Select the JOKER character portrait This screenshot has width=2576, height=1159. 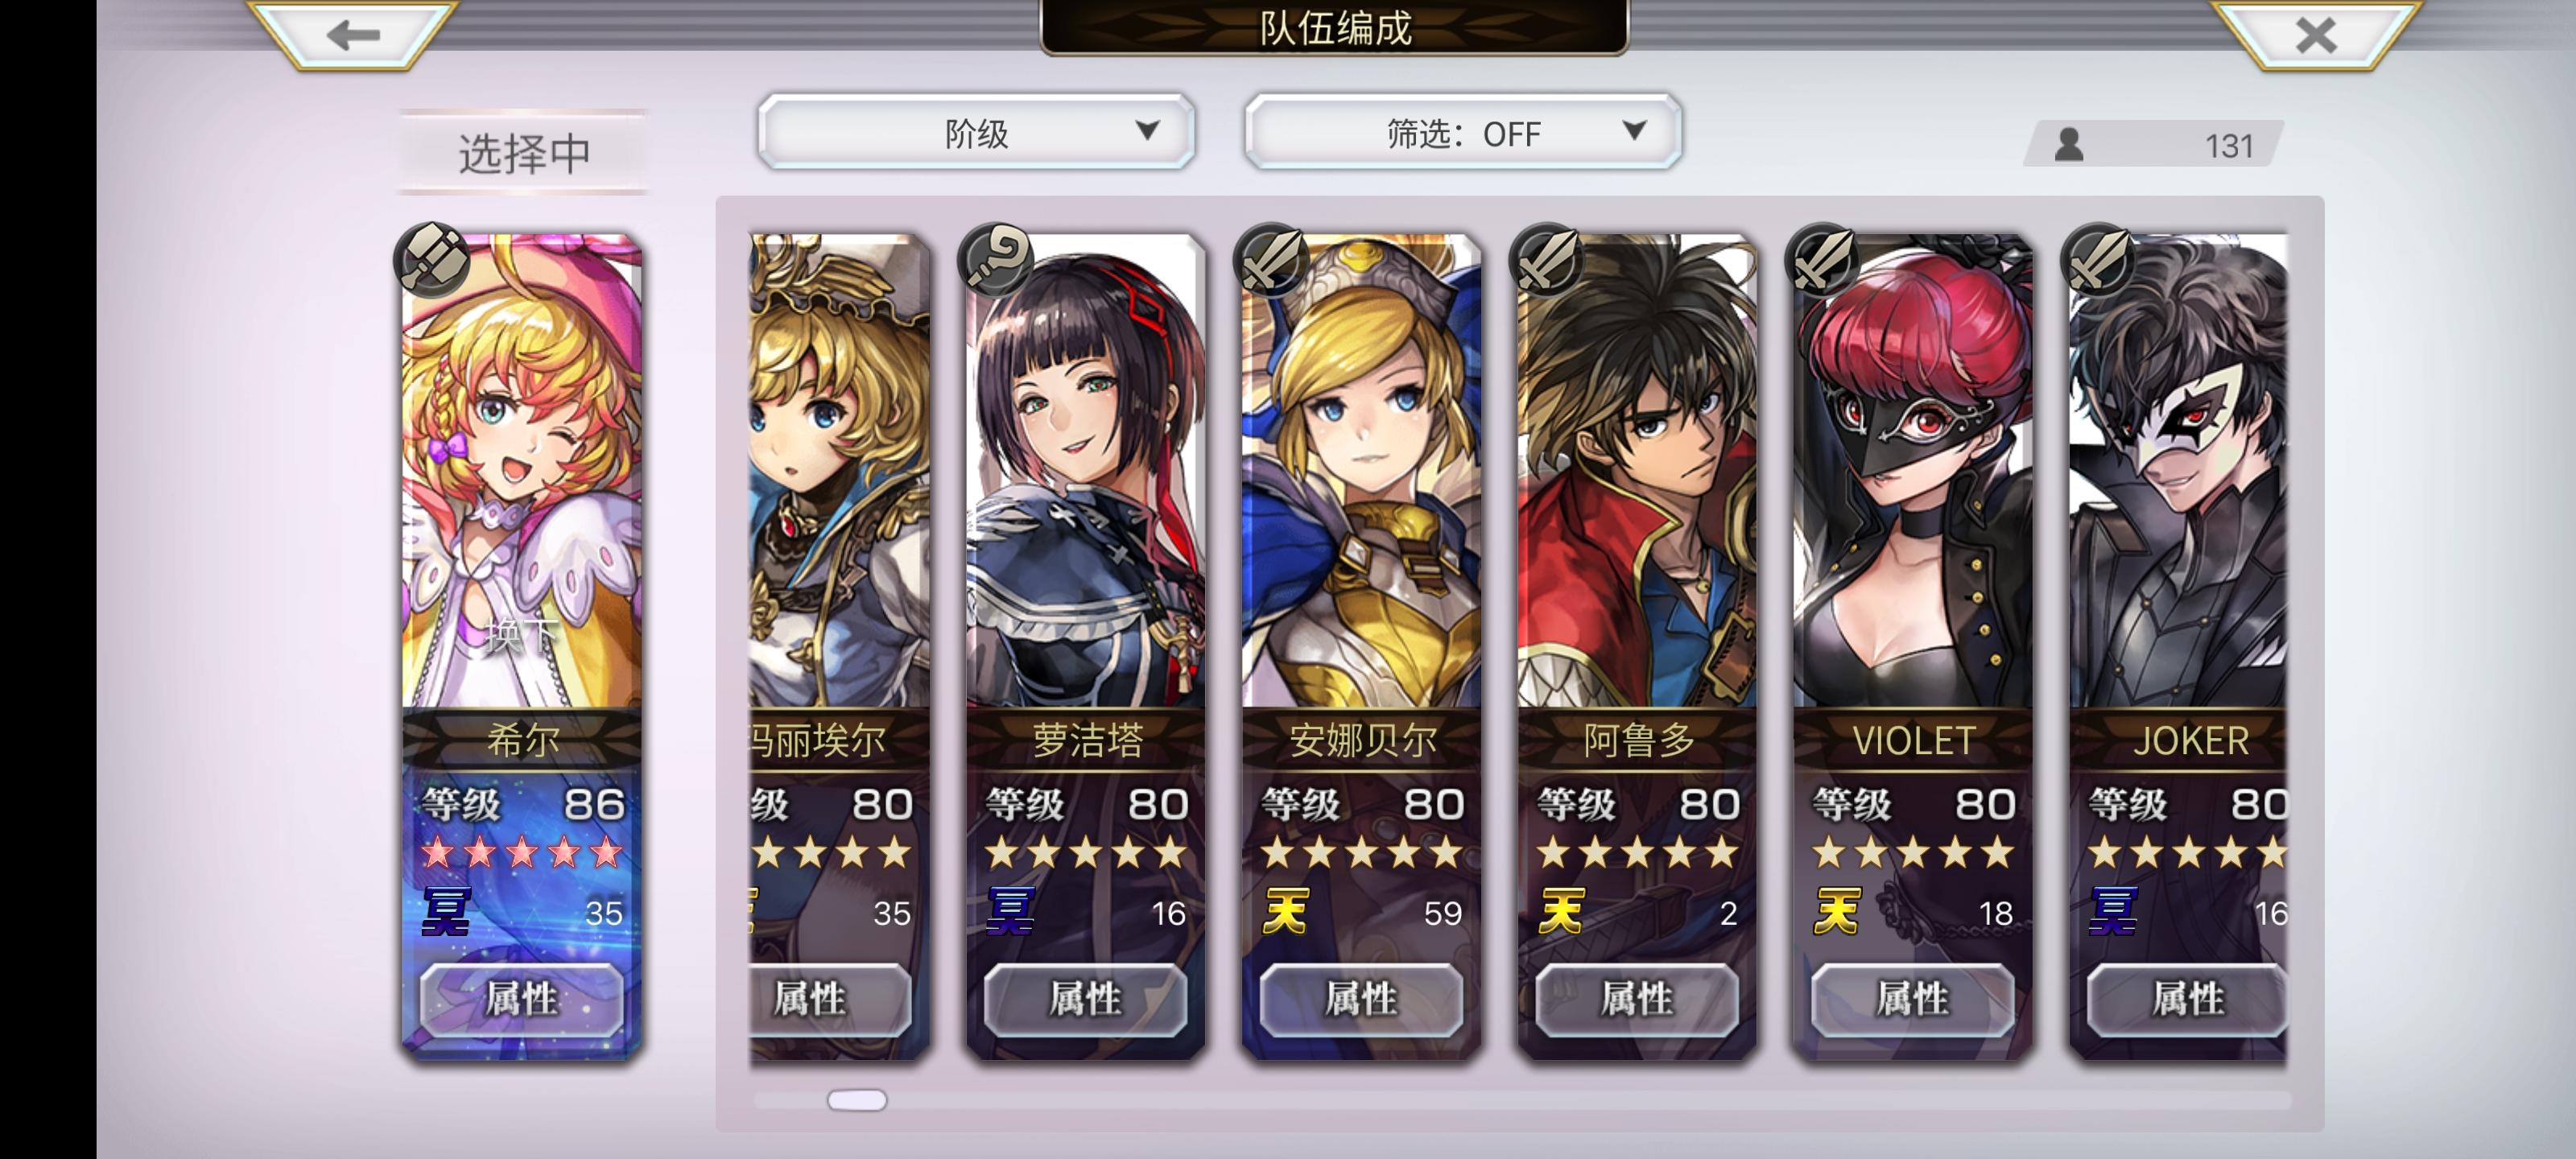pyautogui.click(x=2178, y=471)
